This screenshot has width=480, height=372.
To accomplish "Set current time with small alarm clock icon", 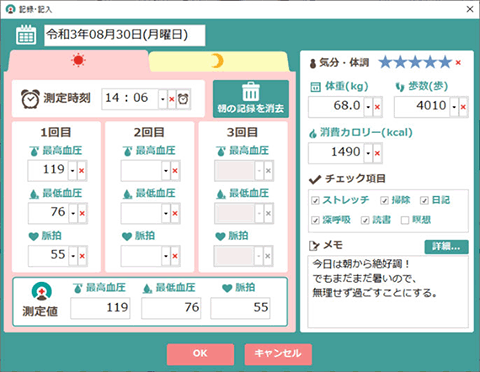I will pos(183,99).
